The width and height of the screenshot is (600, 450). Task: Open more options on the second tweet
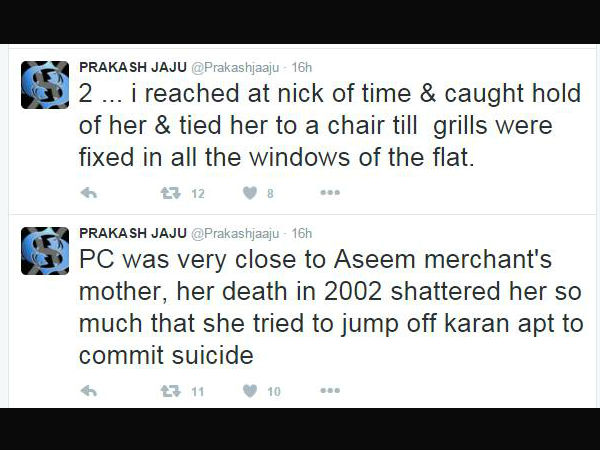click(x=330, y=391)
